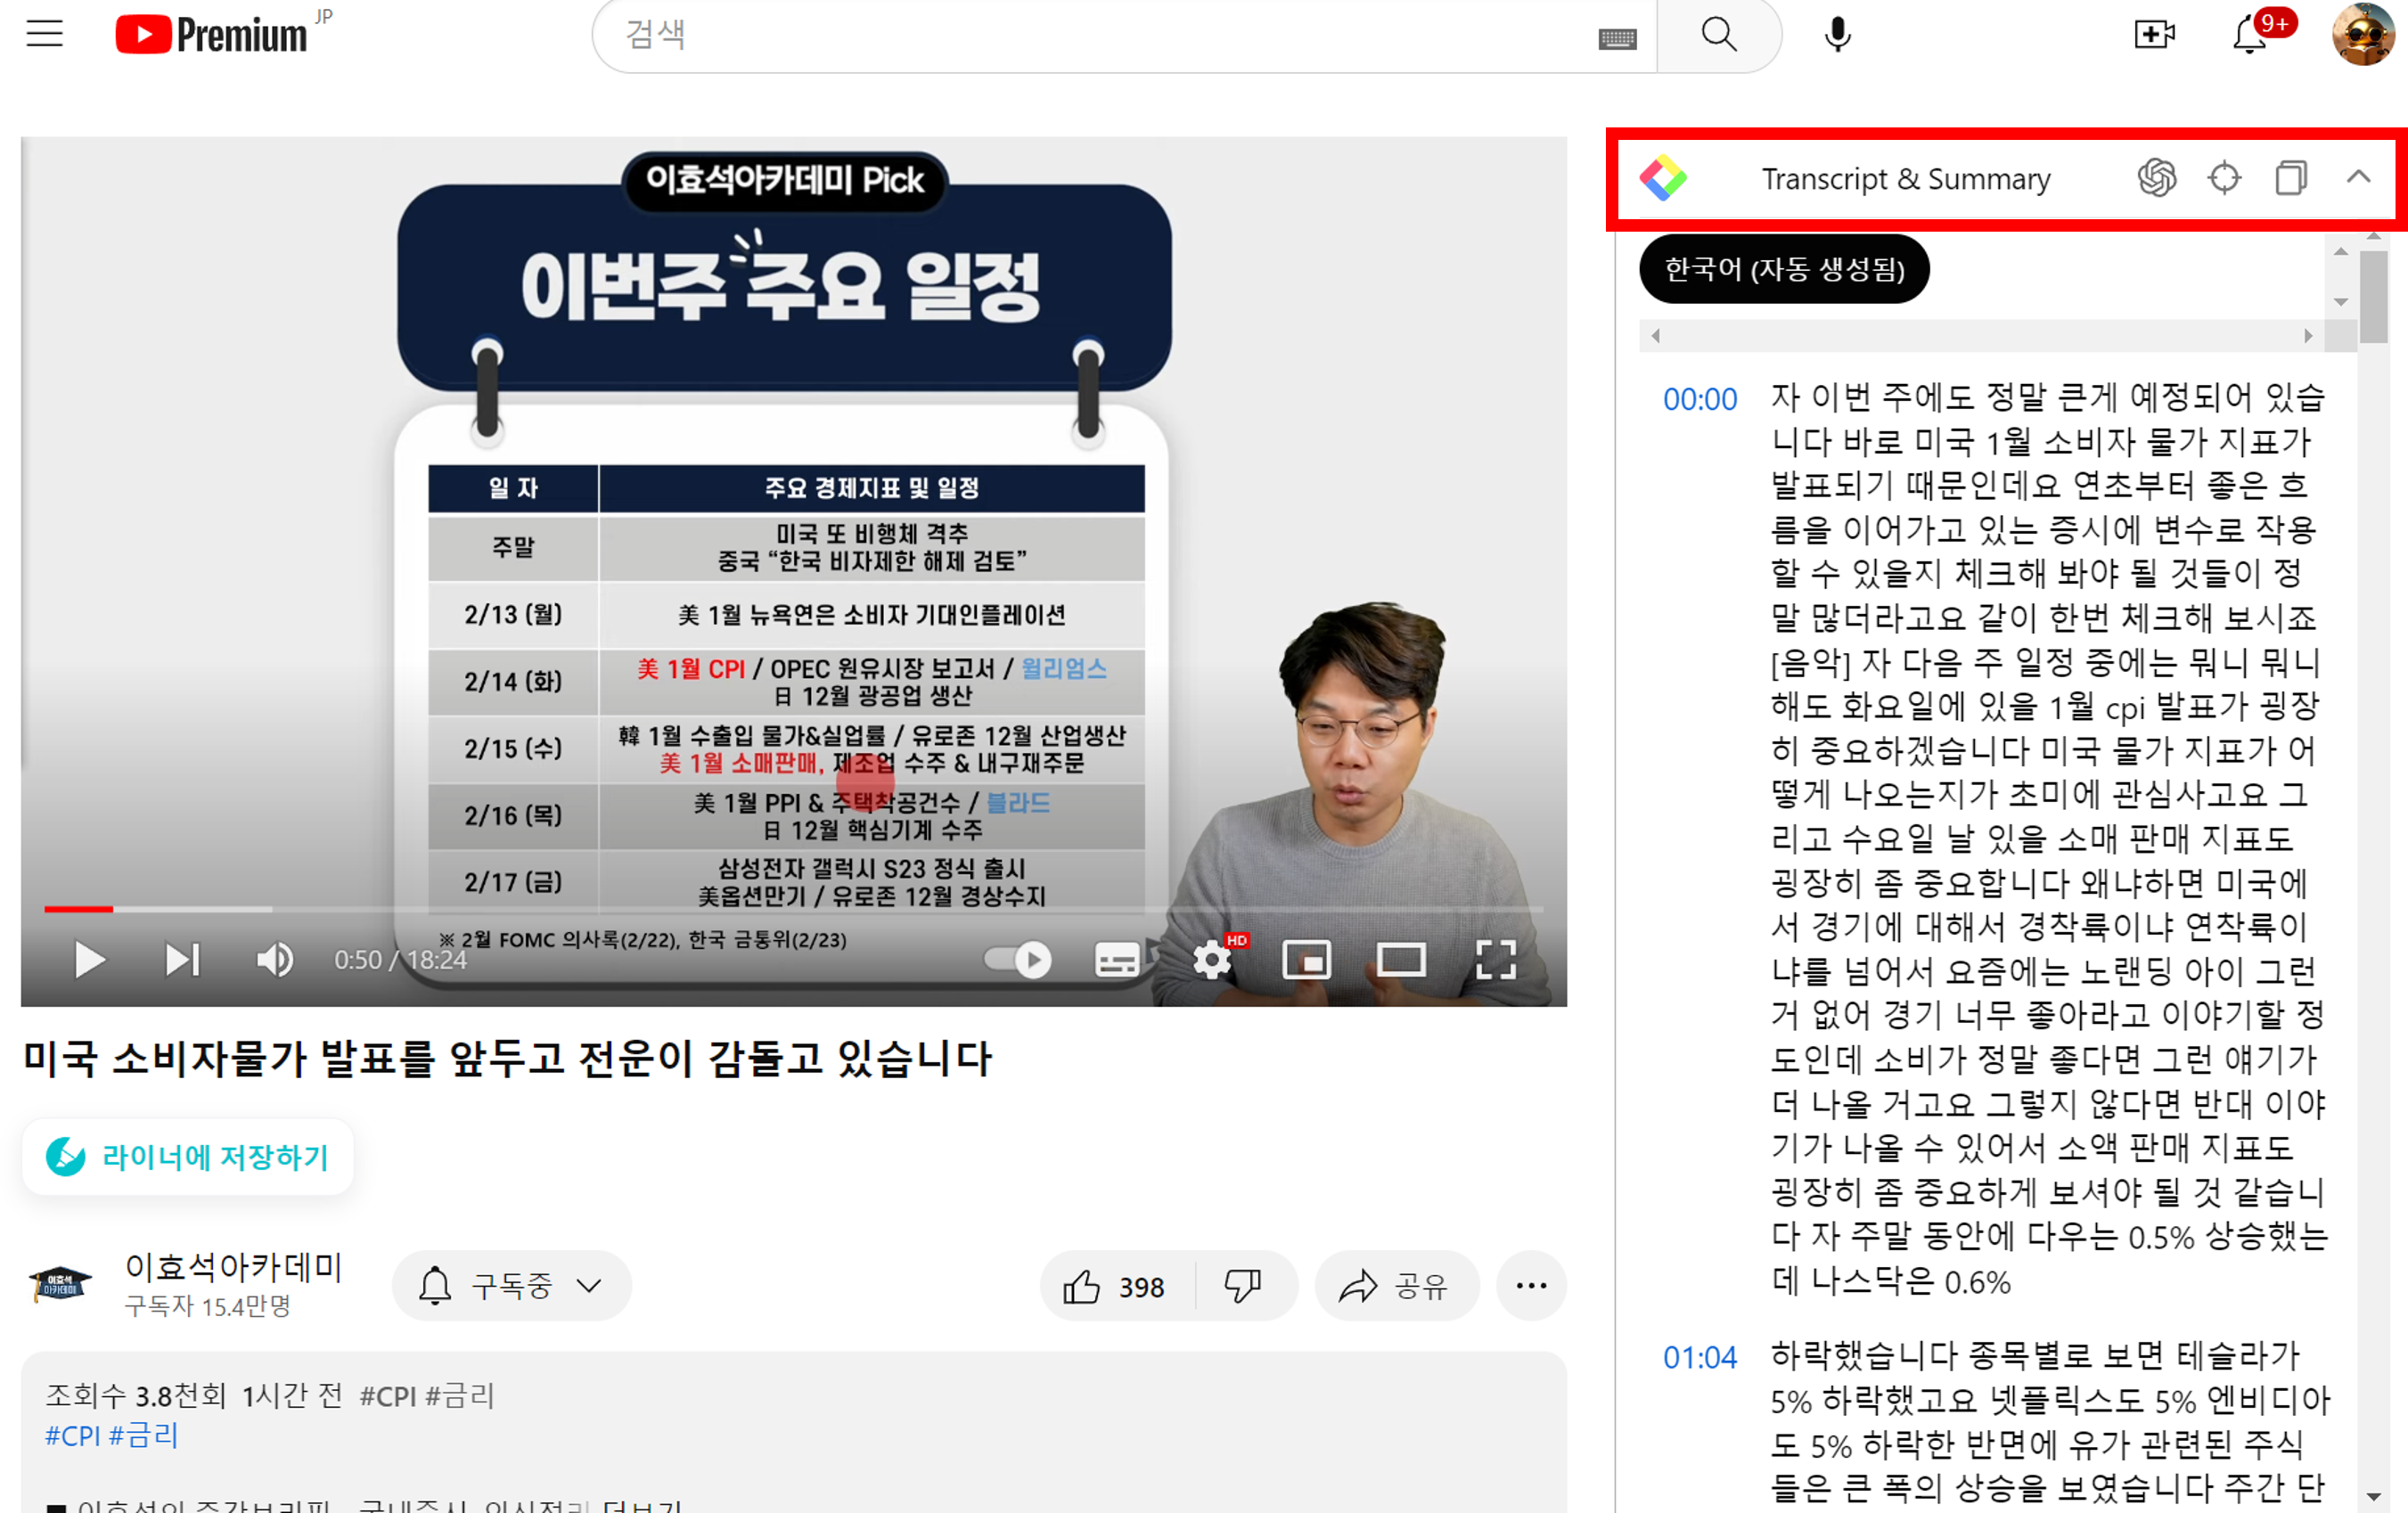This screenshot has height=1513, width=2408.
Task: Click the ChatGPT summary icon in transcript panel
Action: (x=2156, y=178)
